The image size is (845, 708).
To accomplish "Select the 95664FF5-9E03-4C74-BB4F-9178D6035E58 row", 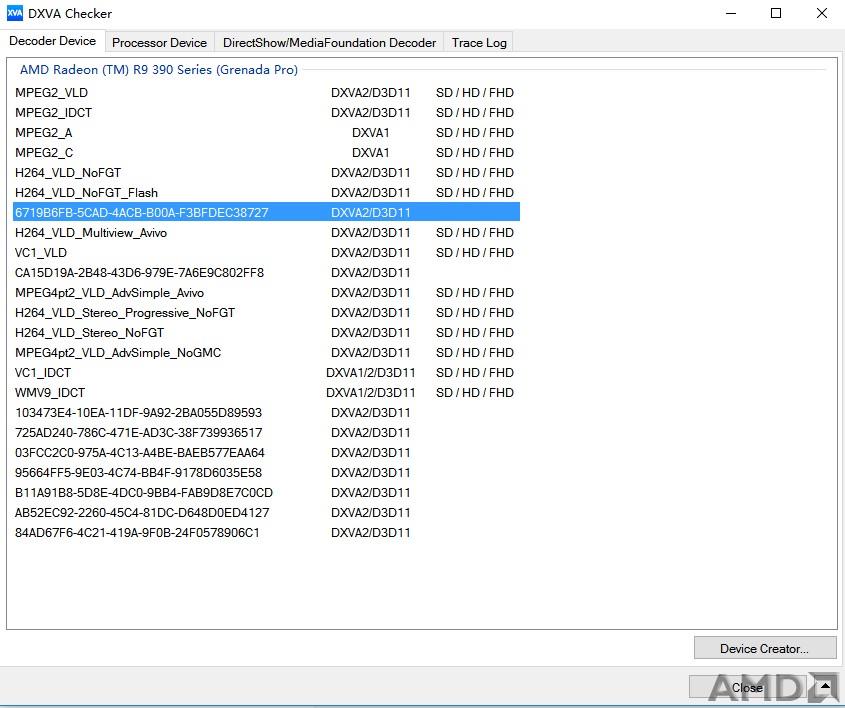I will (266, 473).
